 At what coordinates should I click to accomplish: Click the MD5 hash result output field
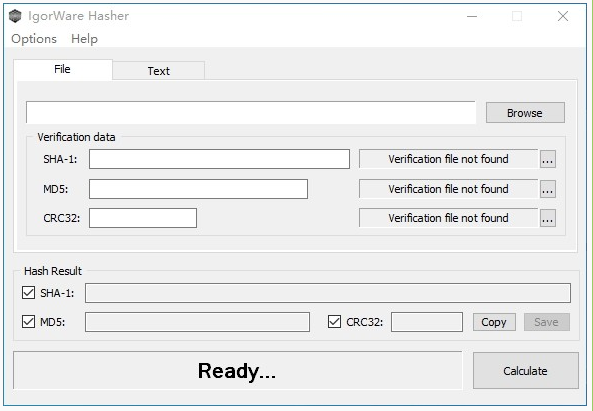[197, 322]
